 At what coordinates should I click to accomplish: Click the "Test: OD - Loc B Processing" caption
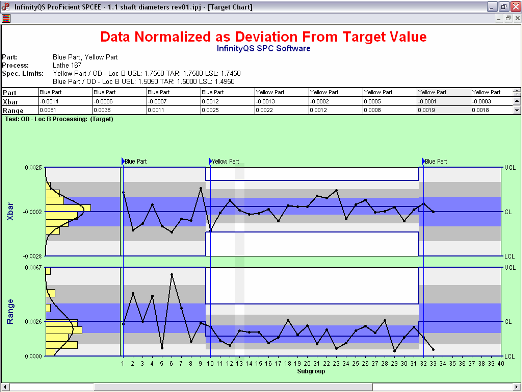[x=59, y=119]
